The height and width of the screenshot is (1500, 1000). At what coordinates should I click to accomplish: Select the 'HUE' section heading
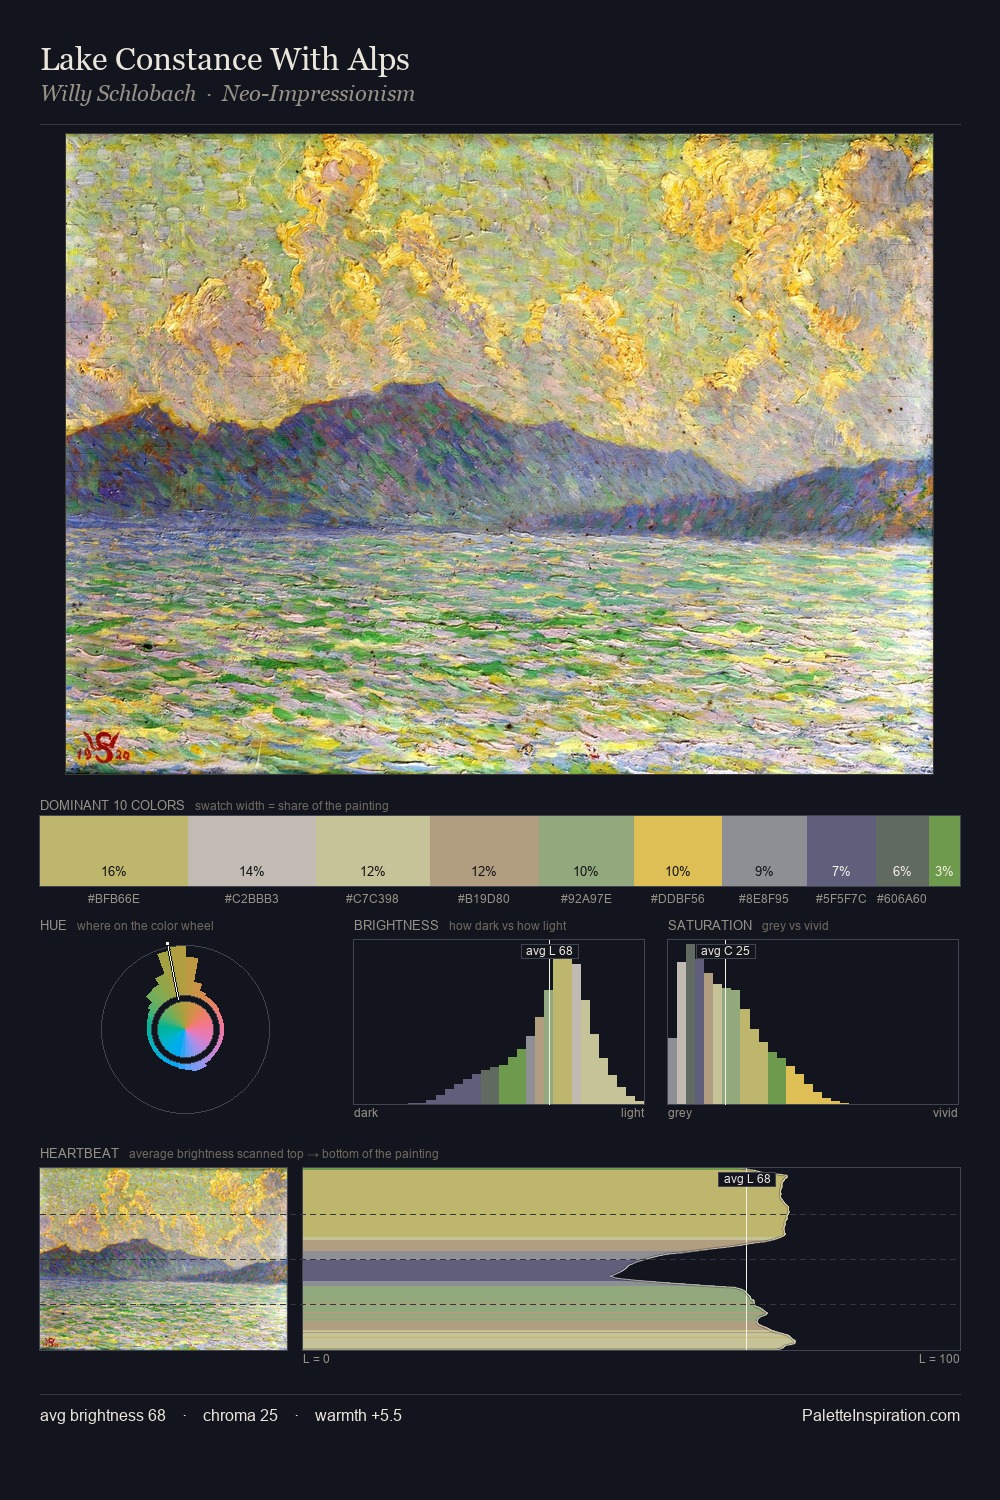pyautogui.click(x=53, y=925)
